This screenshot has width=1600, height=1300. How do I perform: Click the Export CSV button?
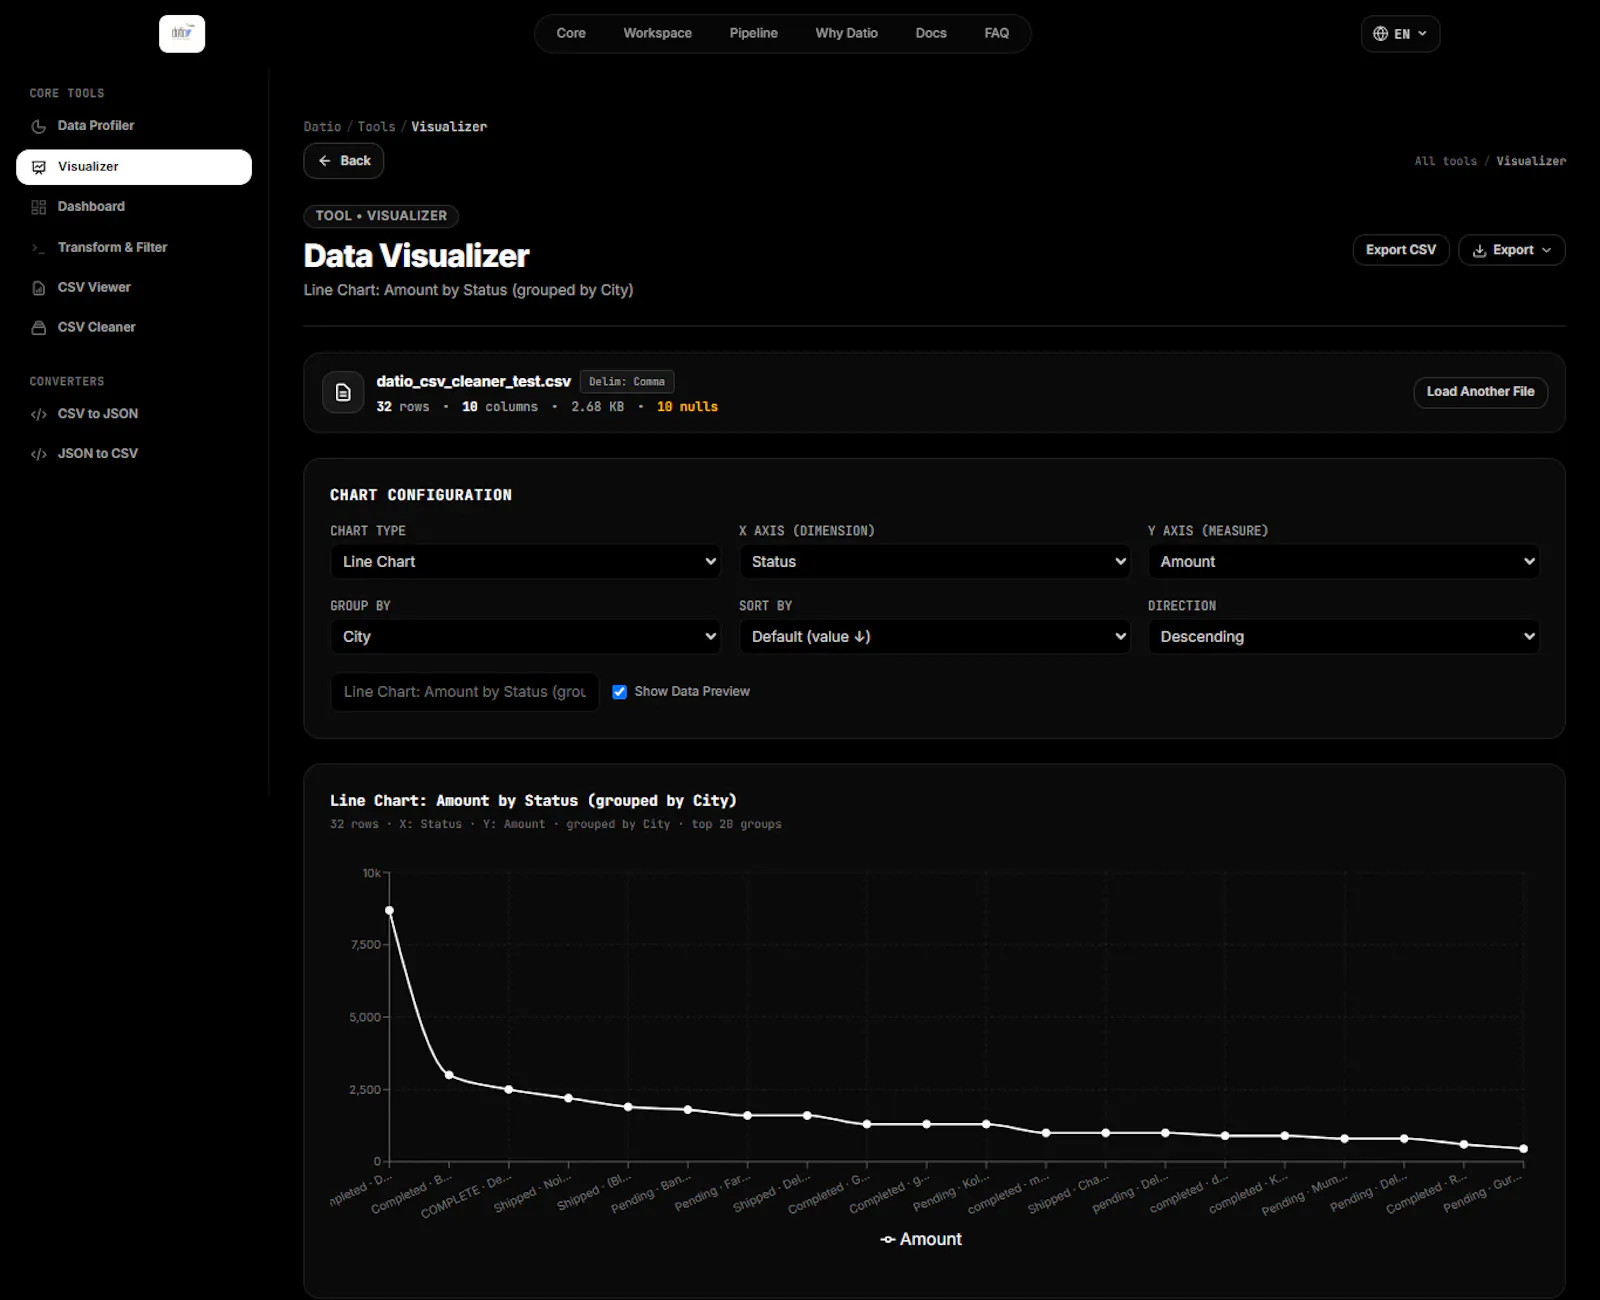[x=1400, y=250]
